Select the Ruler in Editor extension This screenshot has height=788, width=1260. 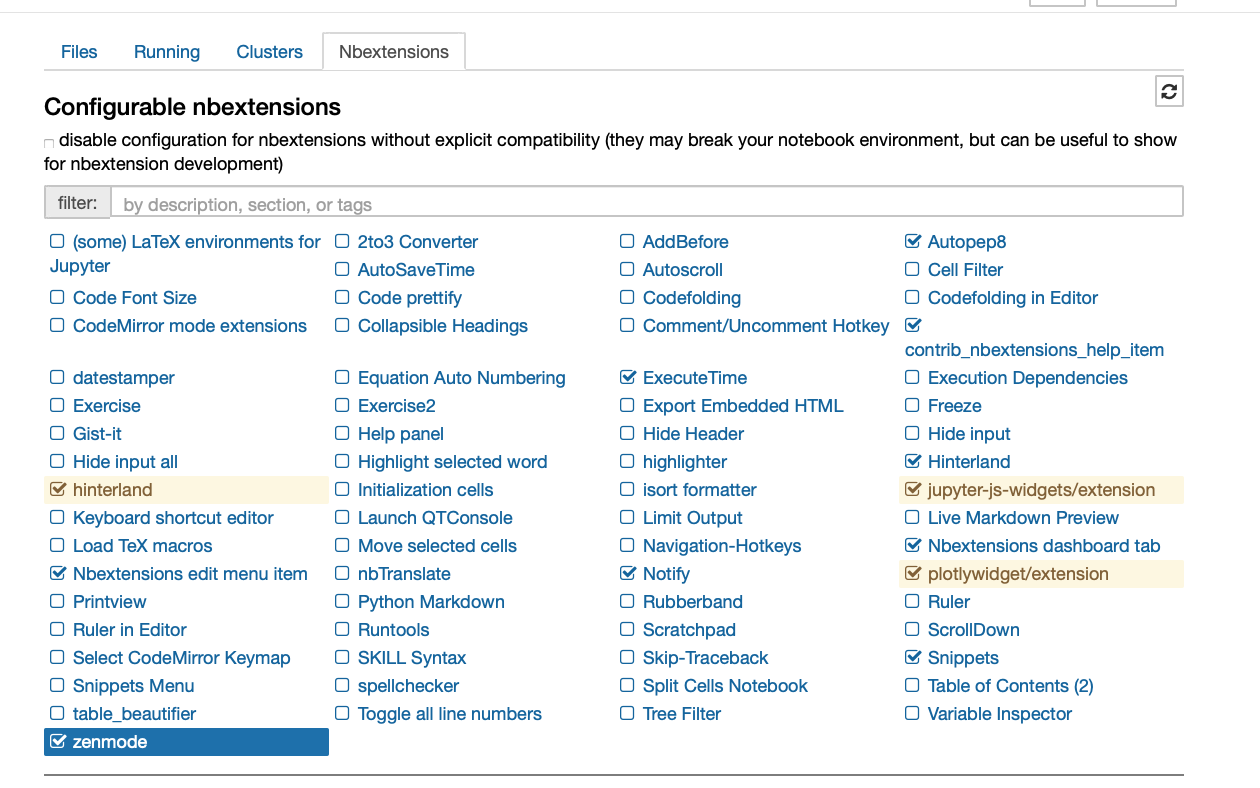pyautogui.click(x=130, y=630)
